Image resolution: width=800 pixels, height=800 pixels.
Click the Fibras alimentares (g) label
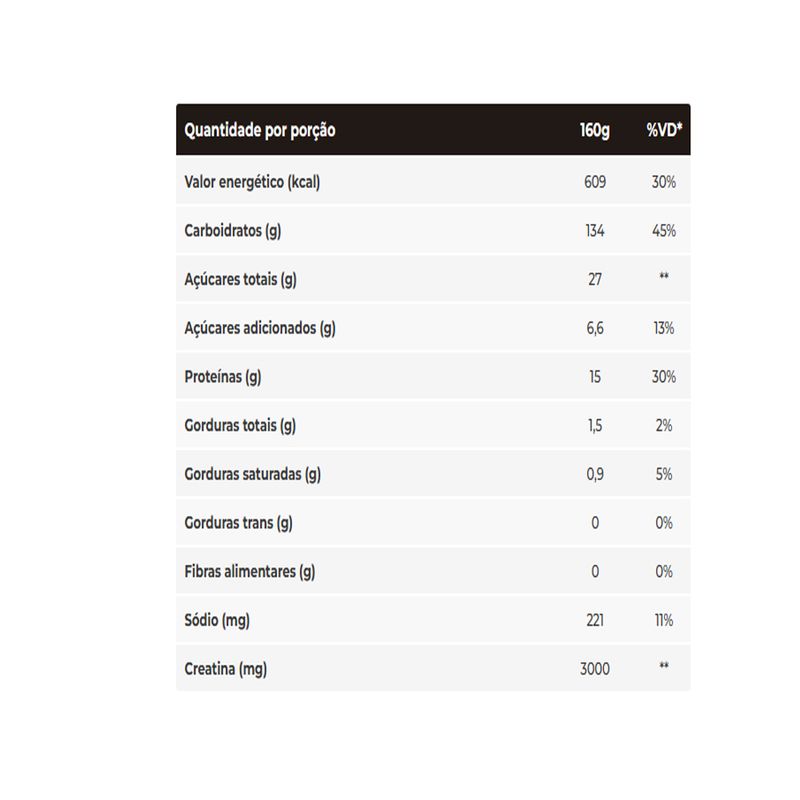click(x=249, y=571)
